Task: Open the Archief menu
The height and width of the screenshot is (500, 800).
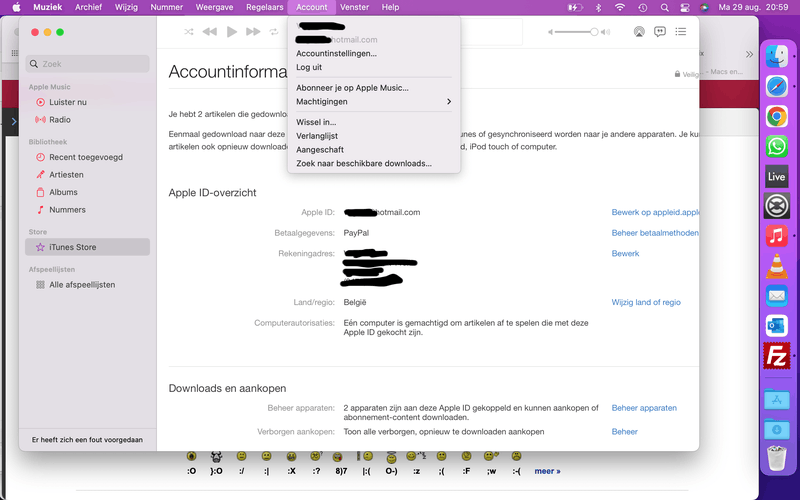Action: click(x=88, y=7)
